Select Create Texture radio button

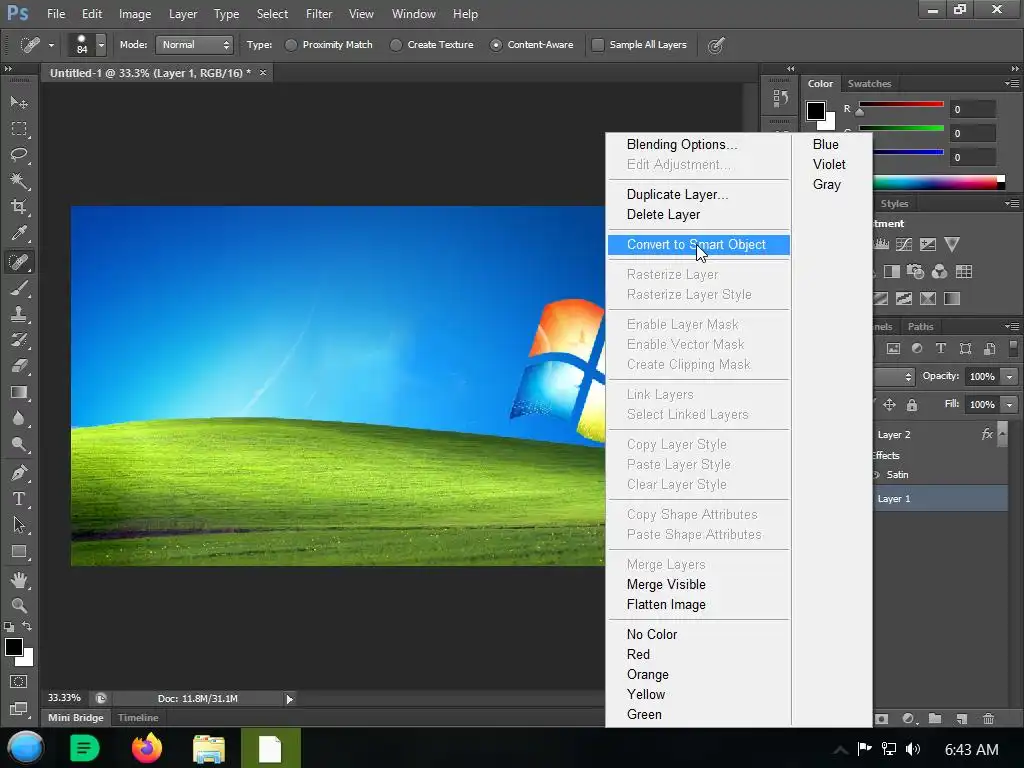pyautogui.click(x=396, y=45)
